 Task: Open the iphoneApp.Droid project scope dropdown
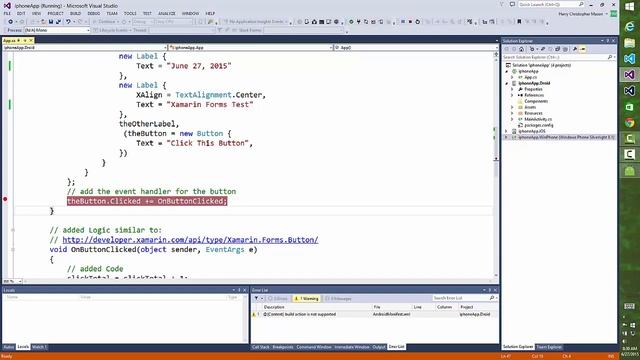(x=84, y=47)
